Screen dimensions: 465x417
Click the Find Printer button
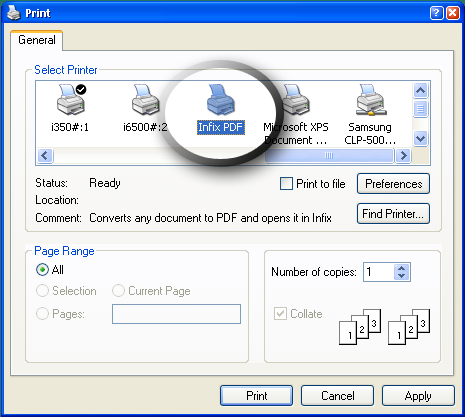[x=393, y=214]
